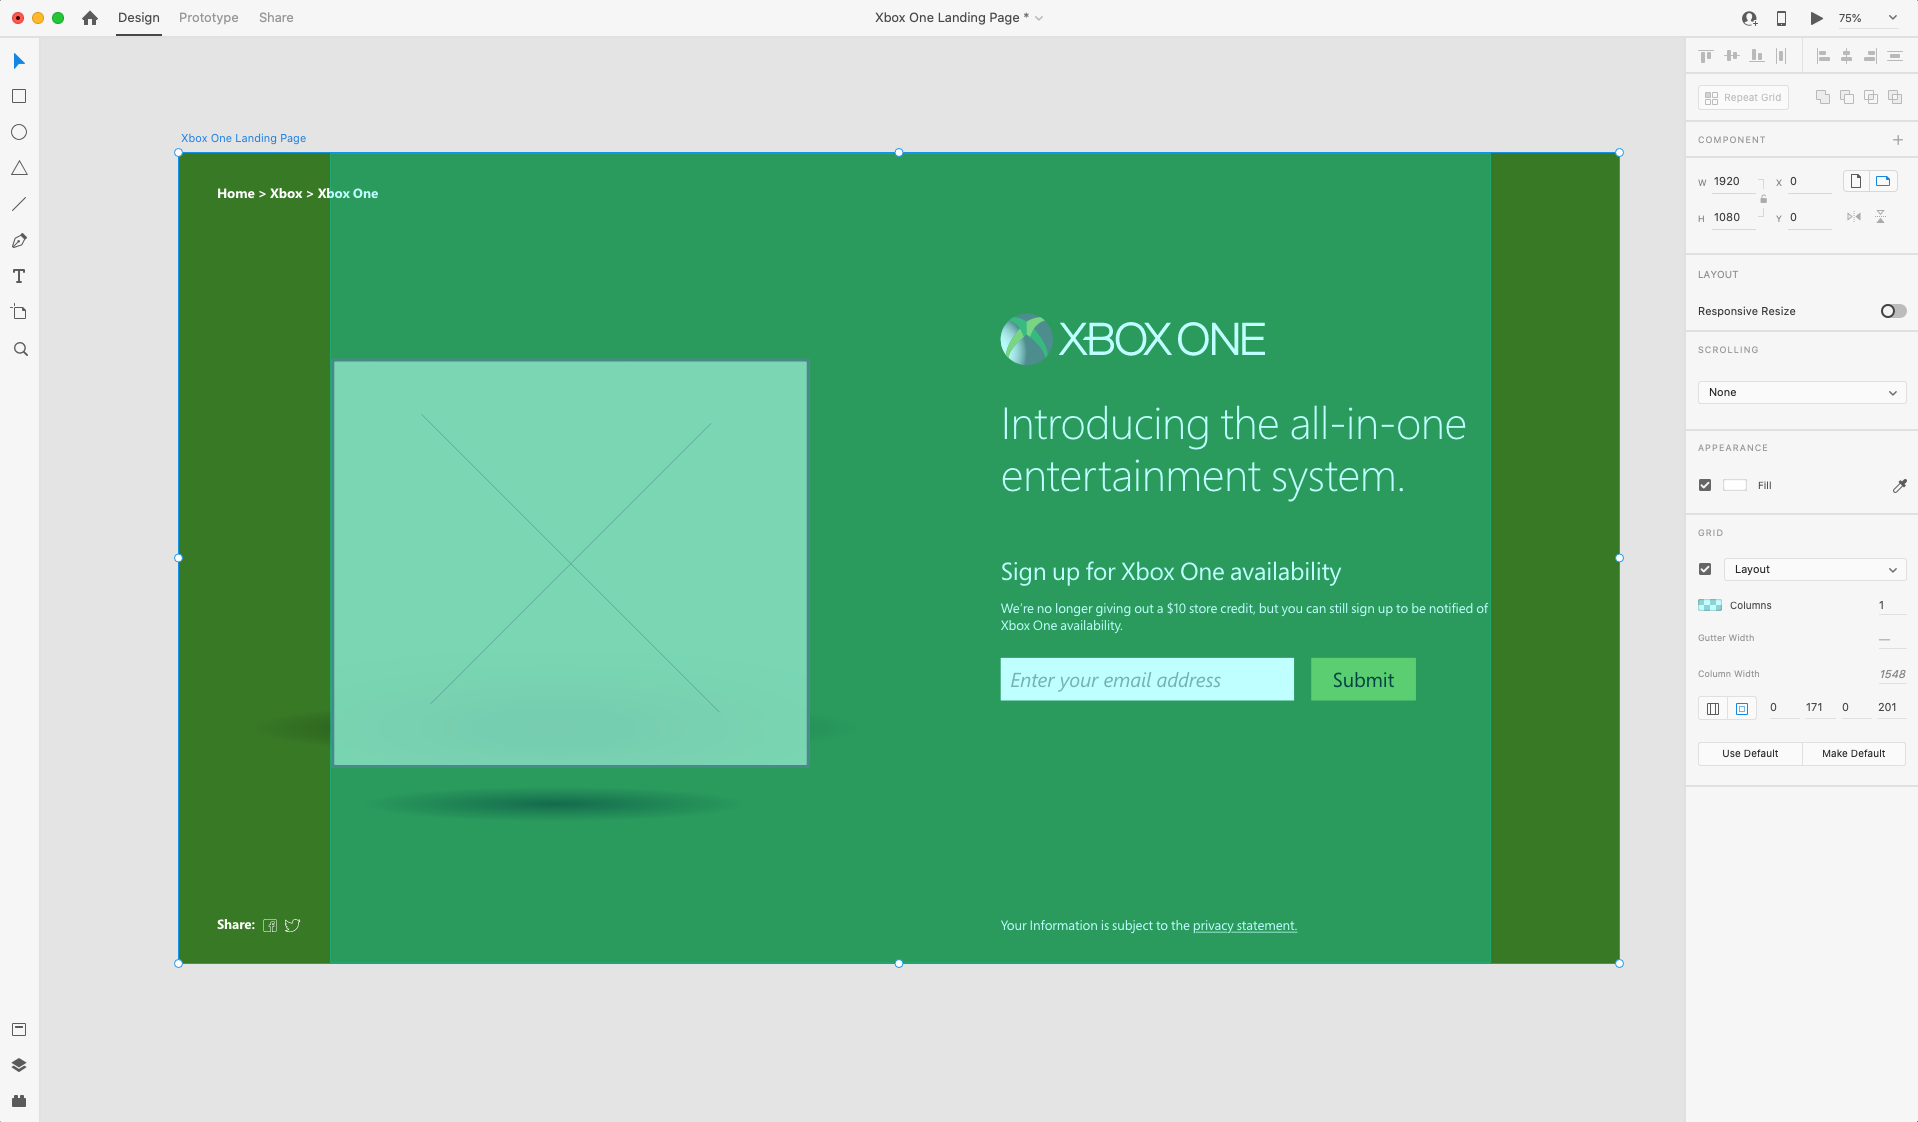1918x1122 pixels.
Task: Switch grid to separate margins mode
Action: (1742, 708)
